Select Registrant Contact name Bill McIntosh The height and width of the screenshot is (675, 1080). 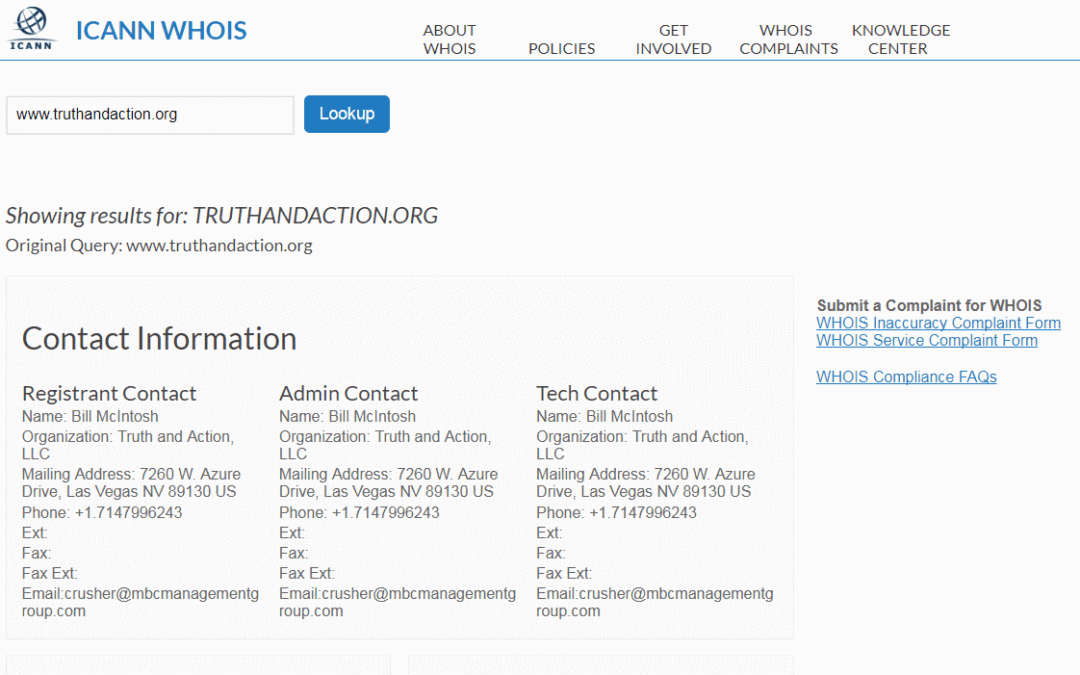(x=90, y=417)
